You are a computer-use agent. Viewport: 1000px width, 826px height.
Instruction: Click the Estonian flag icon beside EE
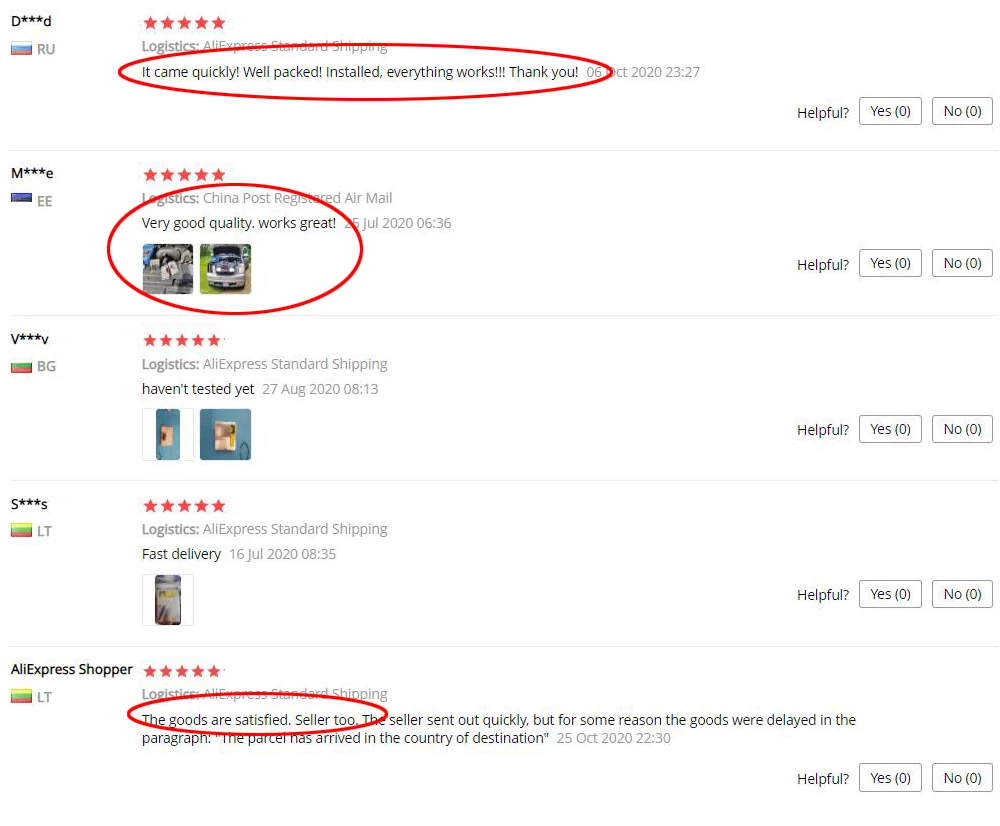coord(21,198)
